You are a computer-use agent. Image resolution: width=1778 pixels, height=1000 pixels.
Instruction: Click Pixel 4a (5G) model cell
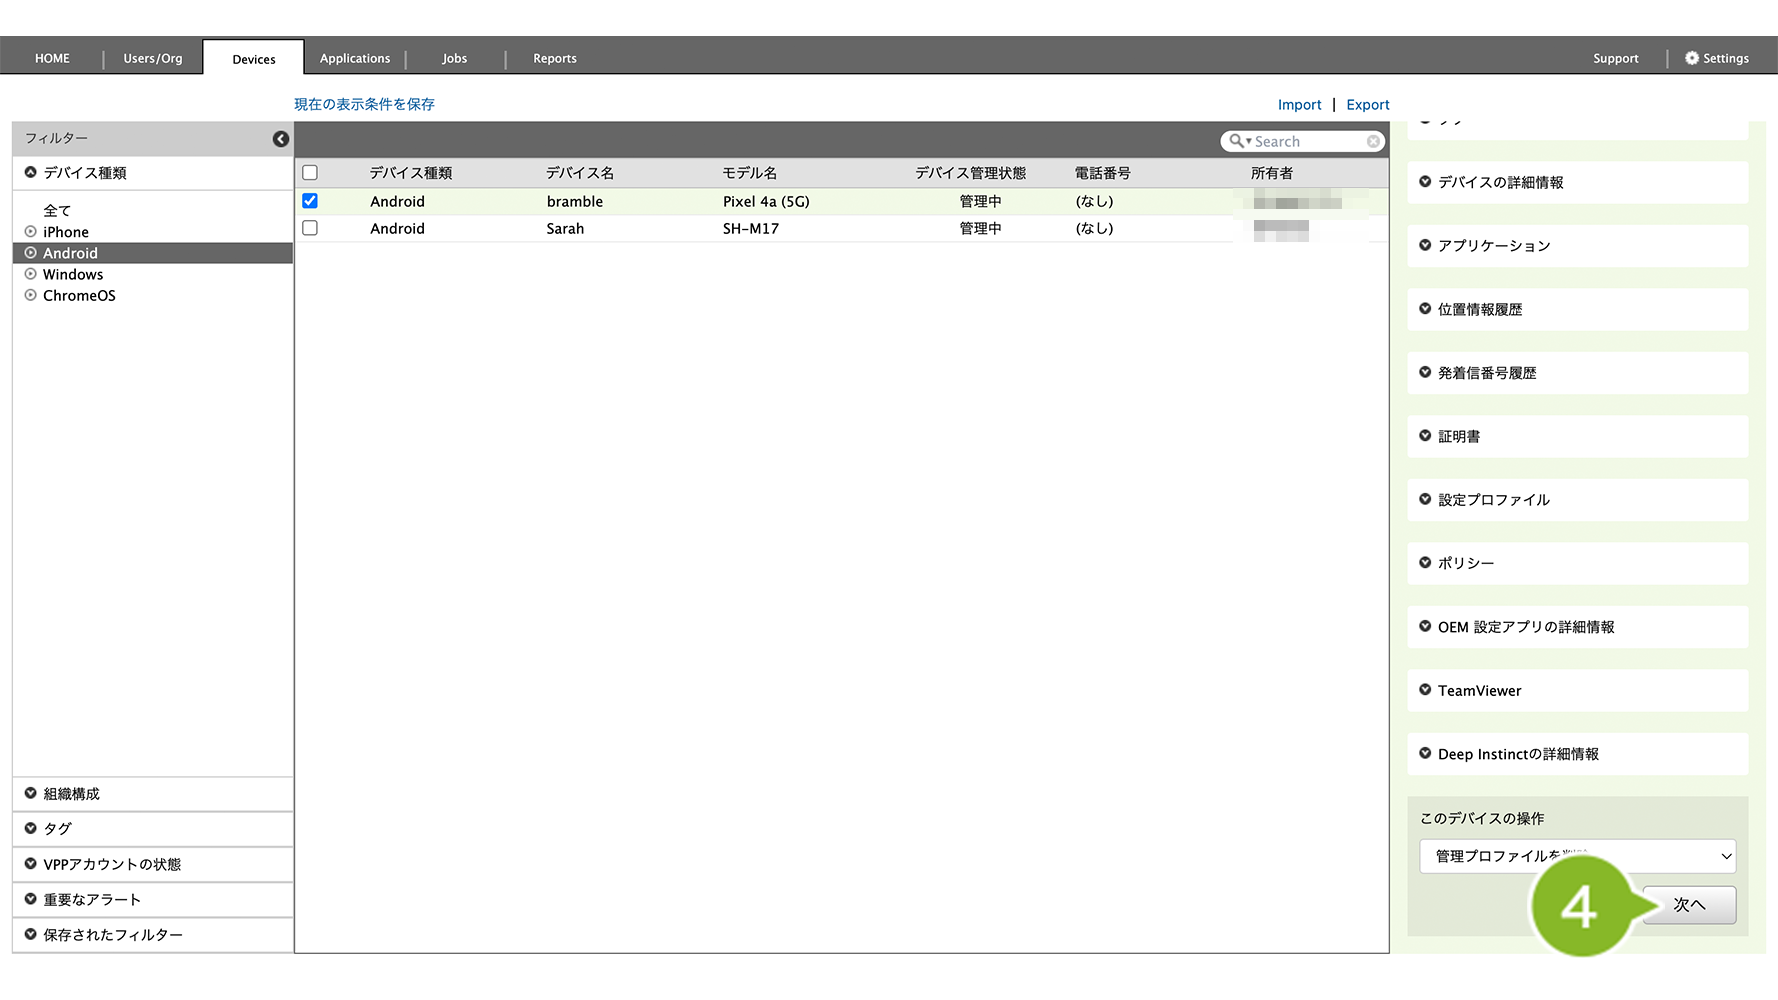click(766, 201)
